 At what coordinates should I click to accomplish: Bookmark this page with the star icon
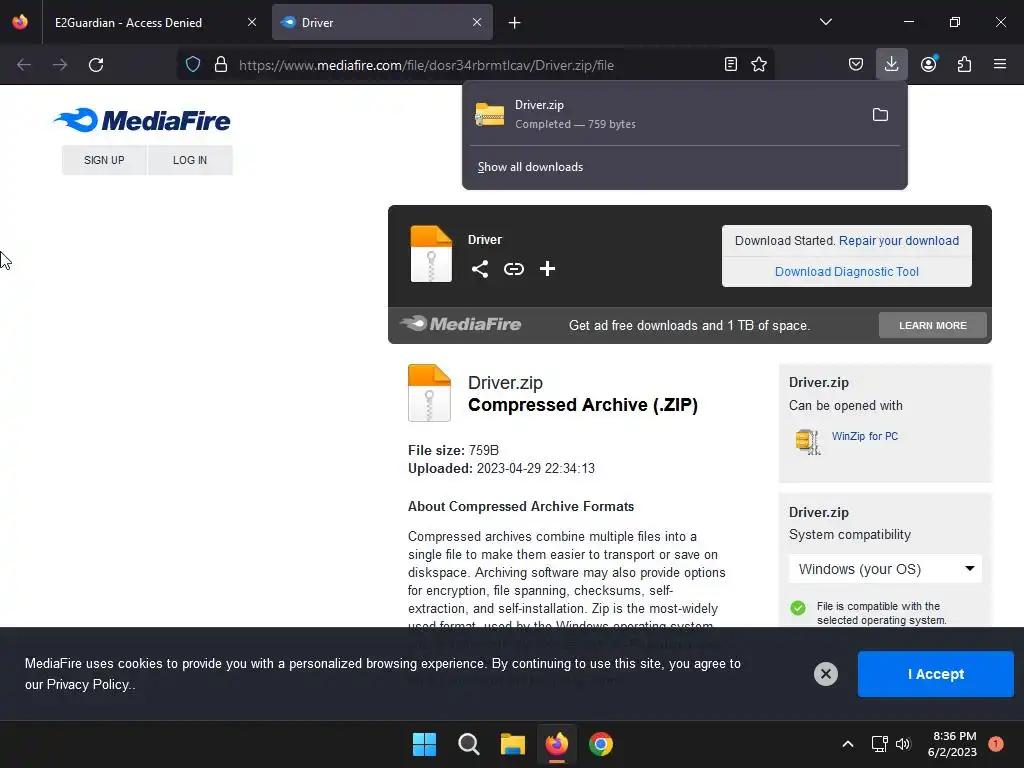(759, 64)
